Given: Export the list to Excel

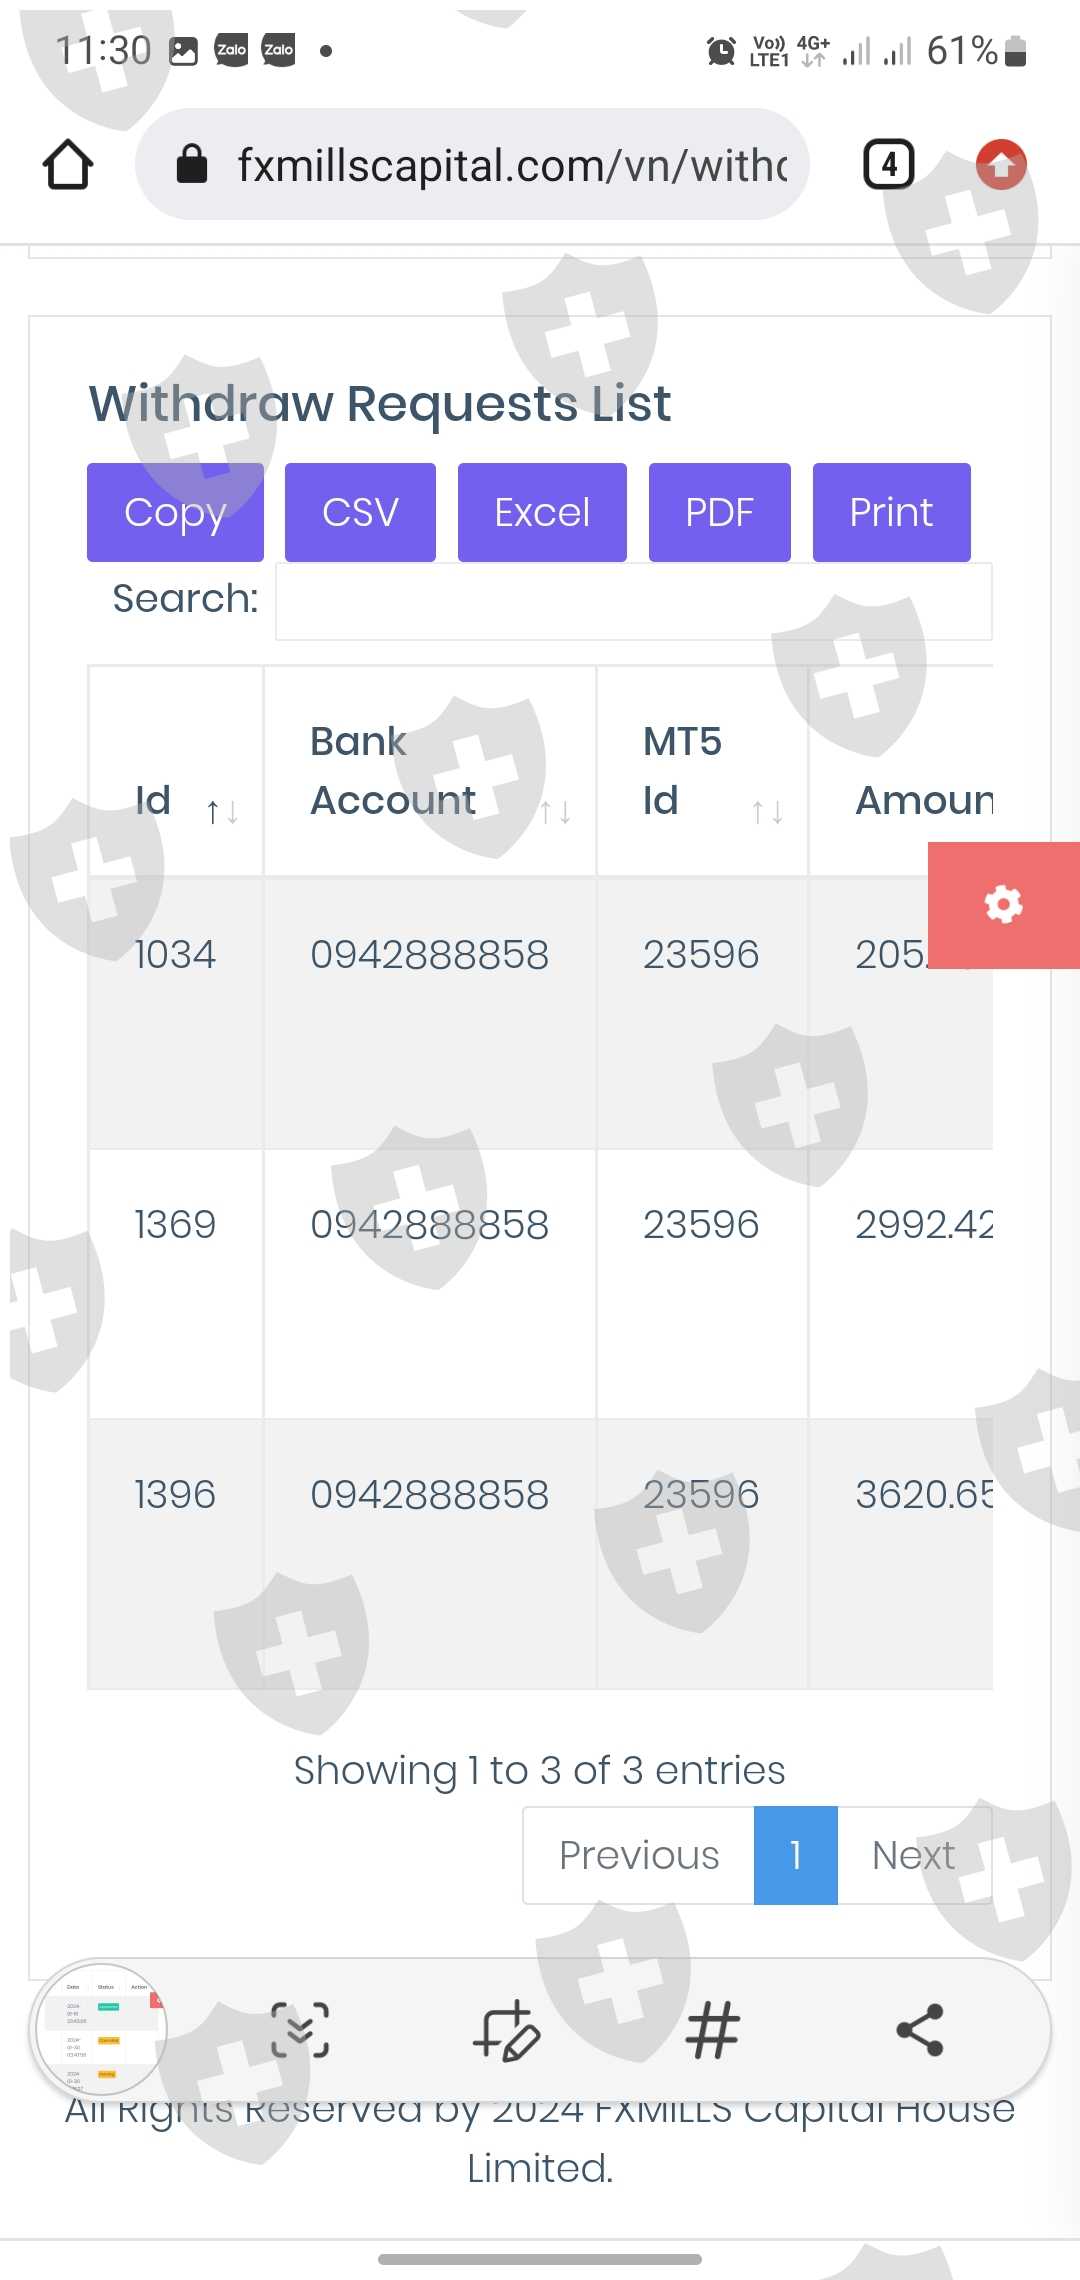Looking at the screenshot, I should point(542,512).
